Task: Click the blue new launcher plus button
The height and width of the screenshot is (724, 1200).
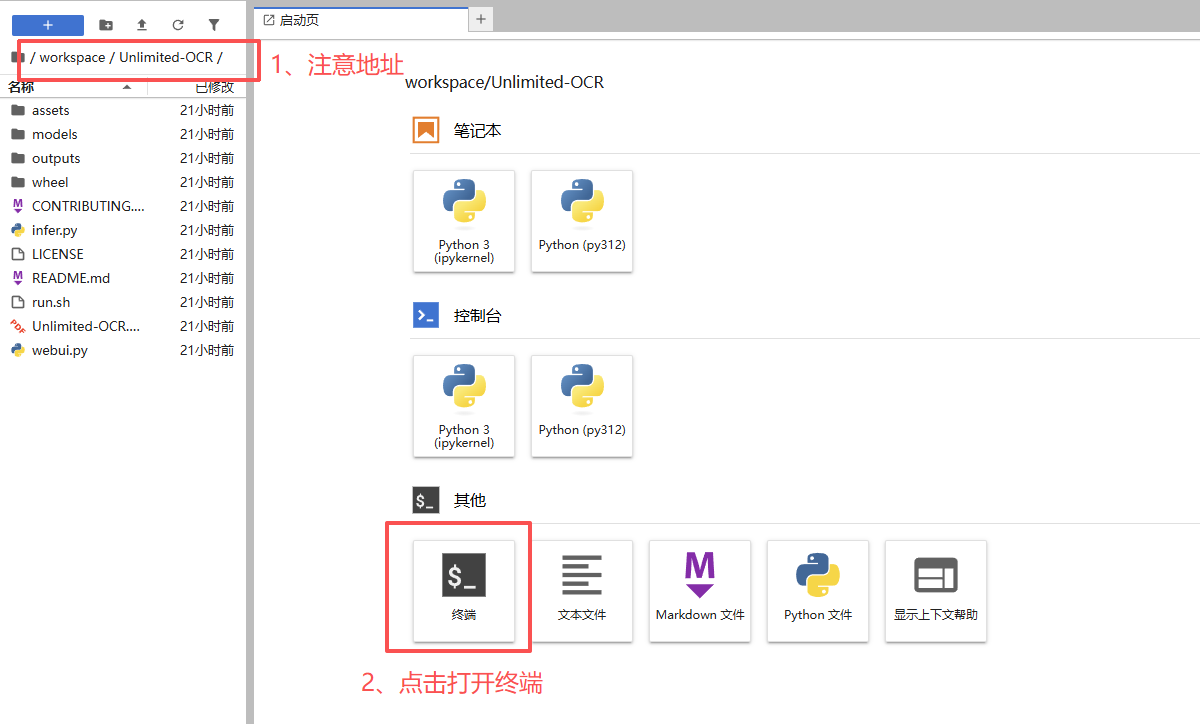Action: tap(48, 25)
